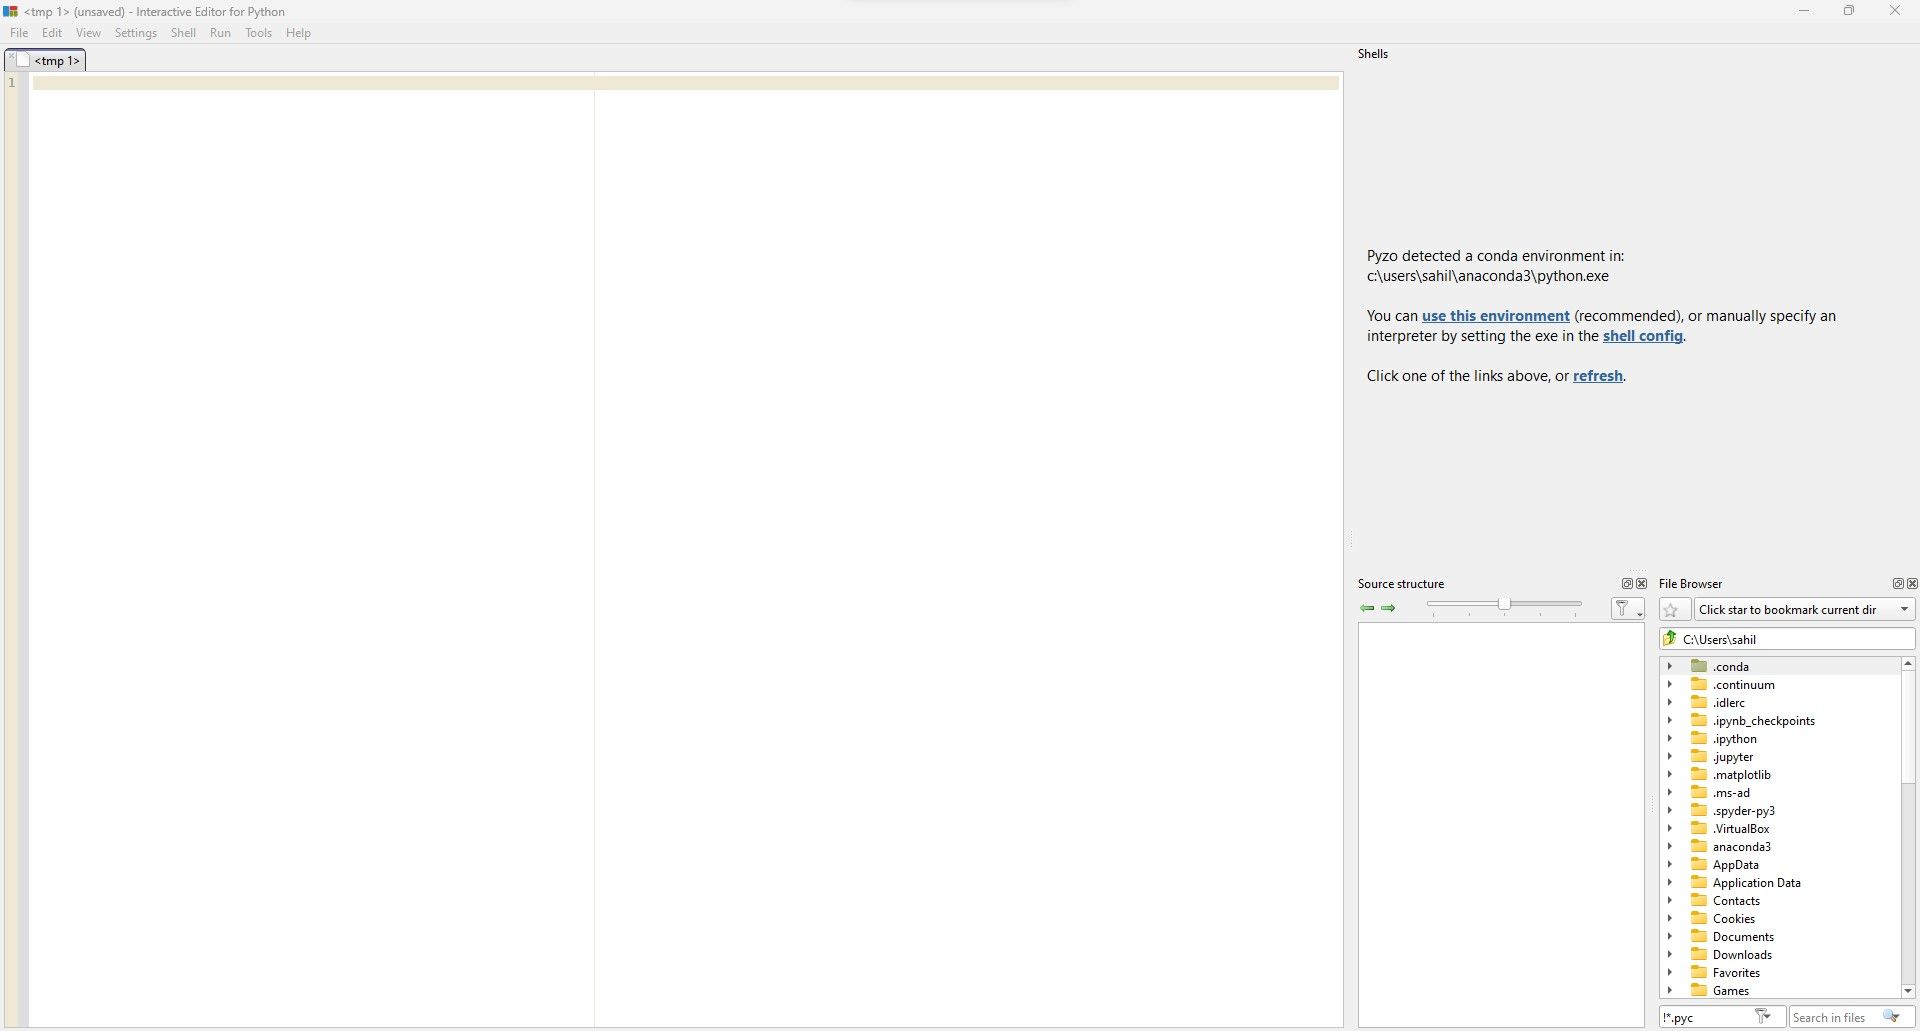The image size is (1920, 1031).
Task: Expand the Documents folder
Action: pos(1669,936)
